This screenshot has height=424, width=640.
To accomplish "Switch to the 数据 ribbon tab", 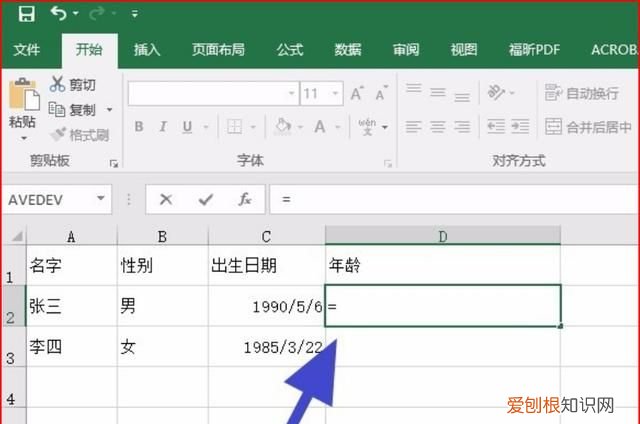I will (x=348, y=50).
